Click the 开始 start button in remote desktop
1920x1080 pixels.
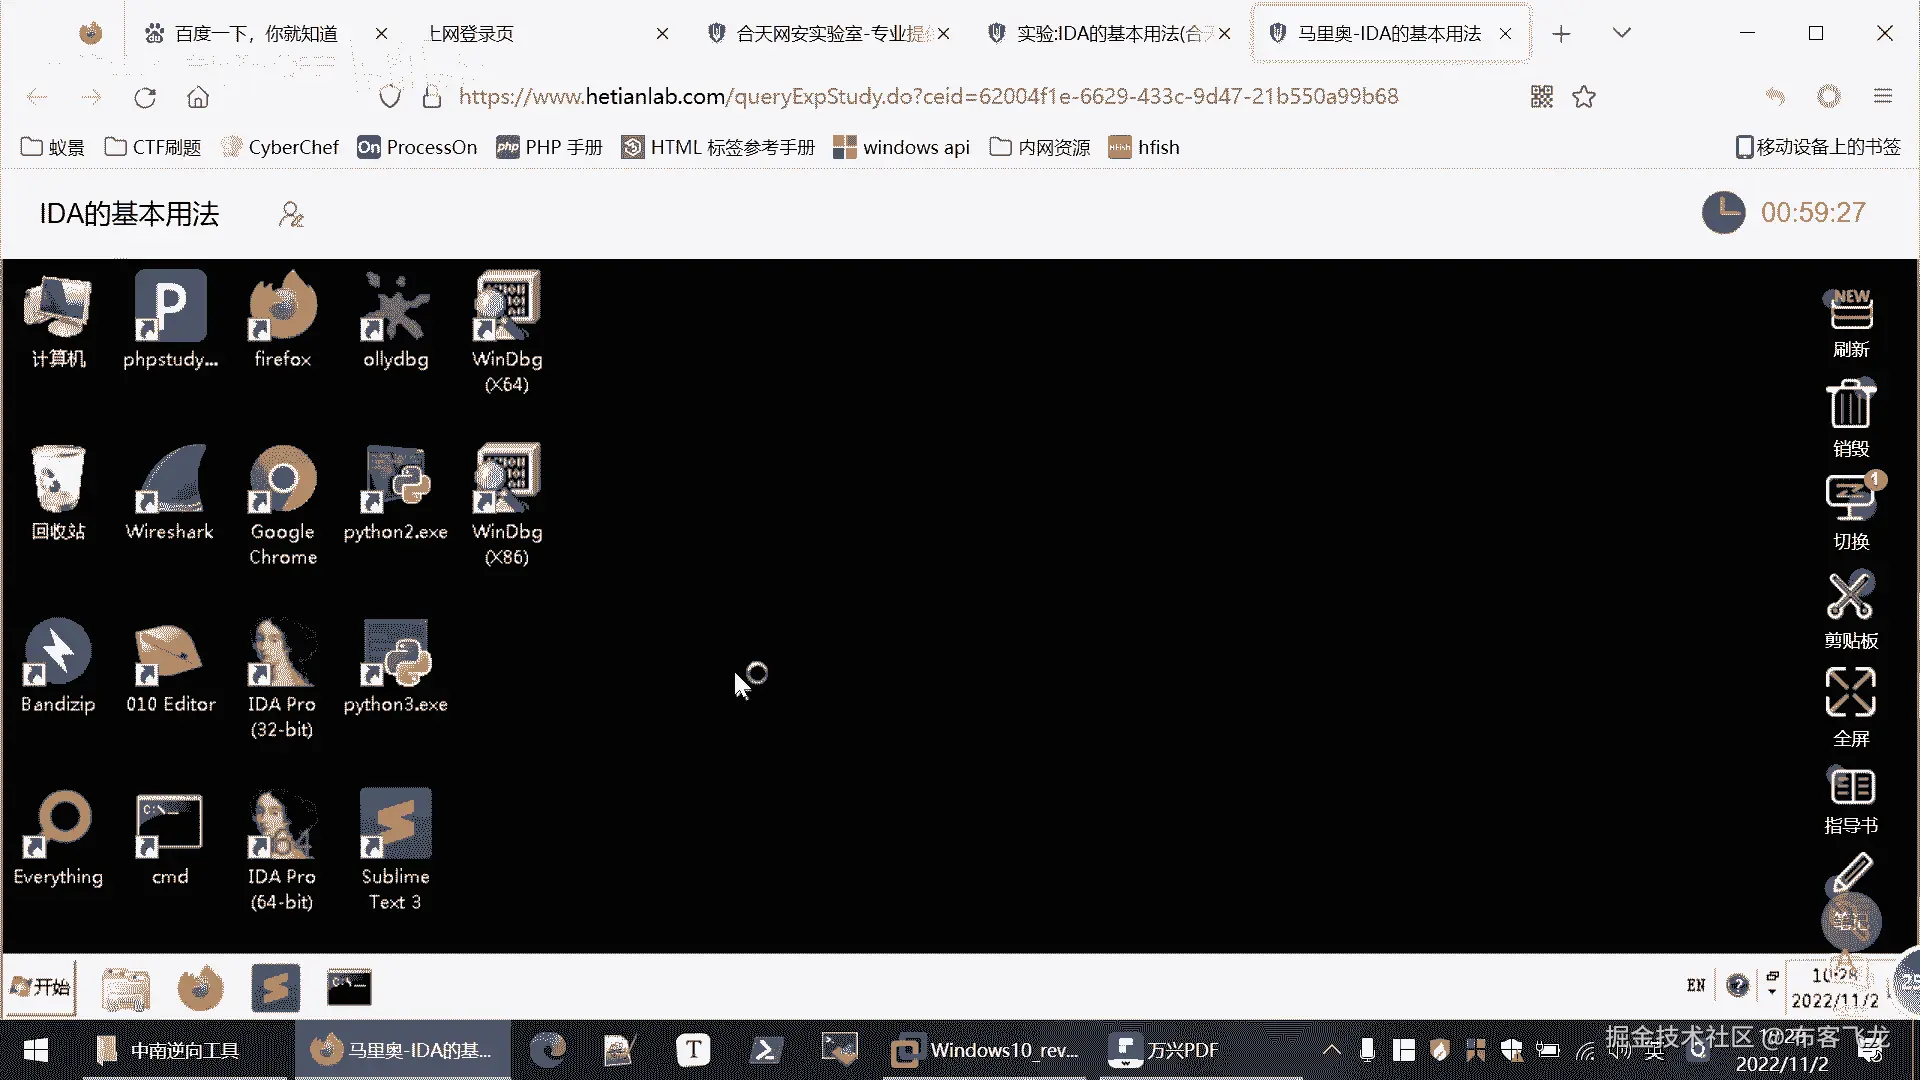tap(40, 987)
